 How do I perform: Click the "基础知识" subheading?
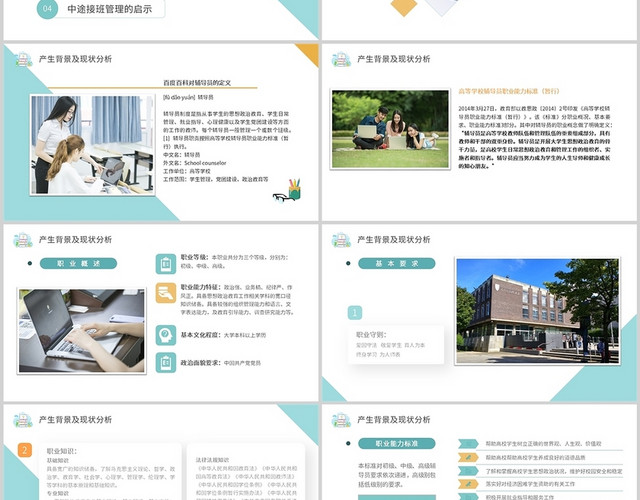tap(58, 460)
